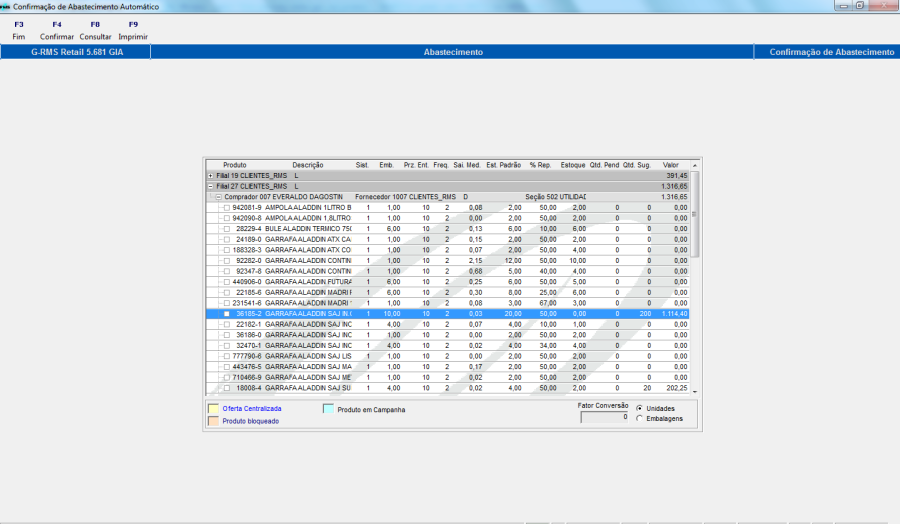Click the Oferta Centralizada link
Screen dimensions: 900x524
(x=252, y=409)
